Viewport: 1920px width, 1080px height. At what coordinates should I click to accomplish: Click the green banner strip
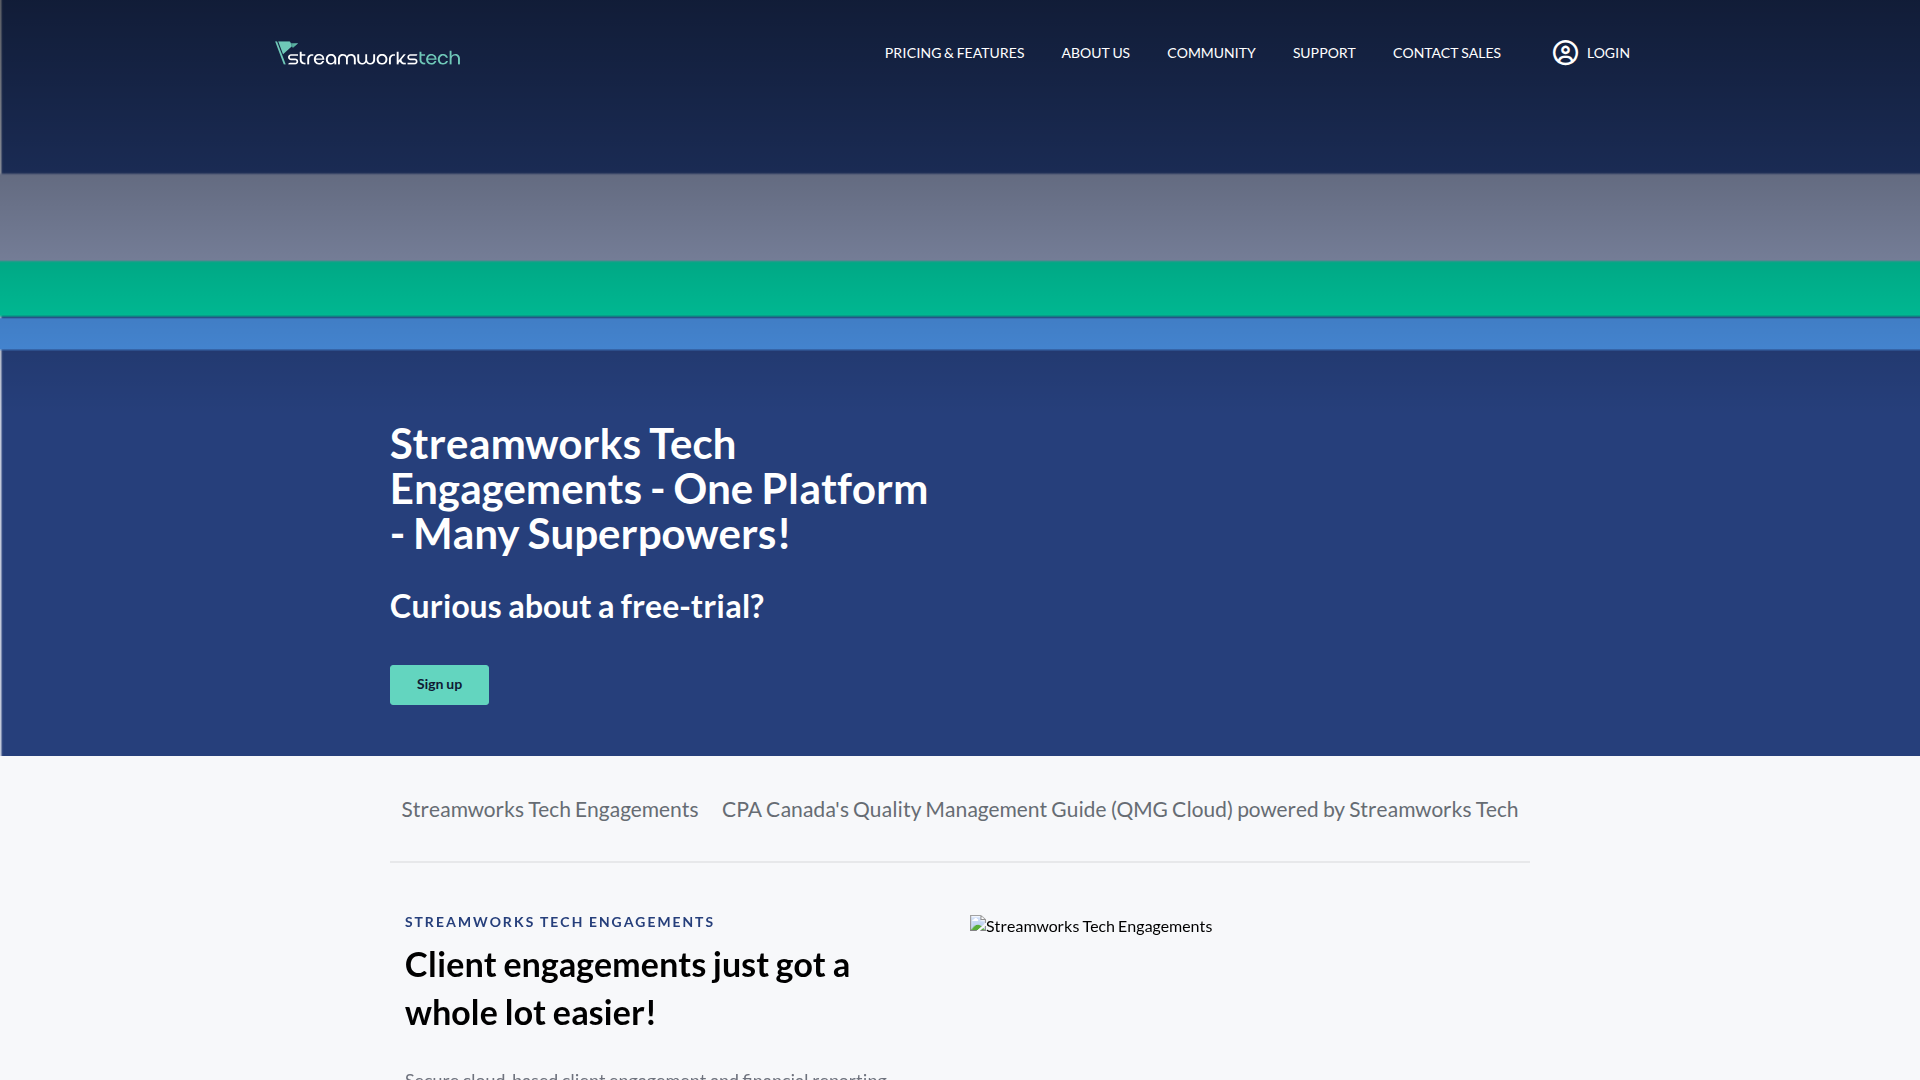(960, 289)
